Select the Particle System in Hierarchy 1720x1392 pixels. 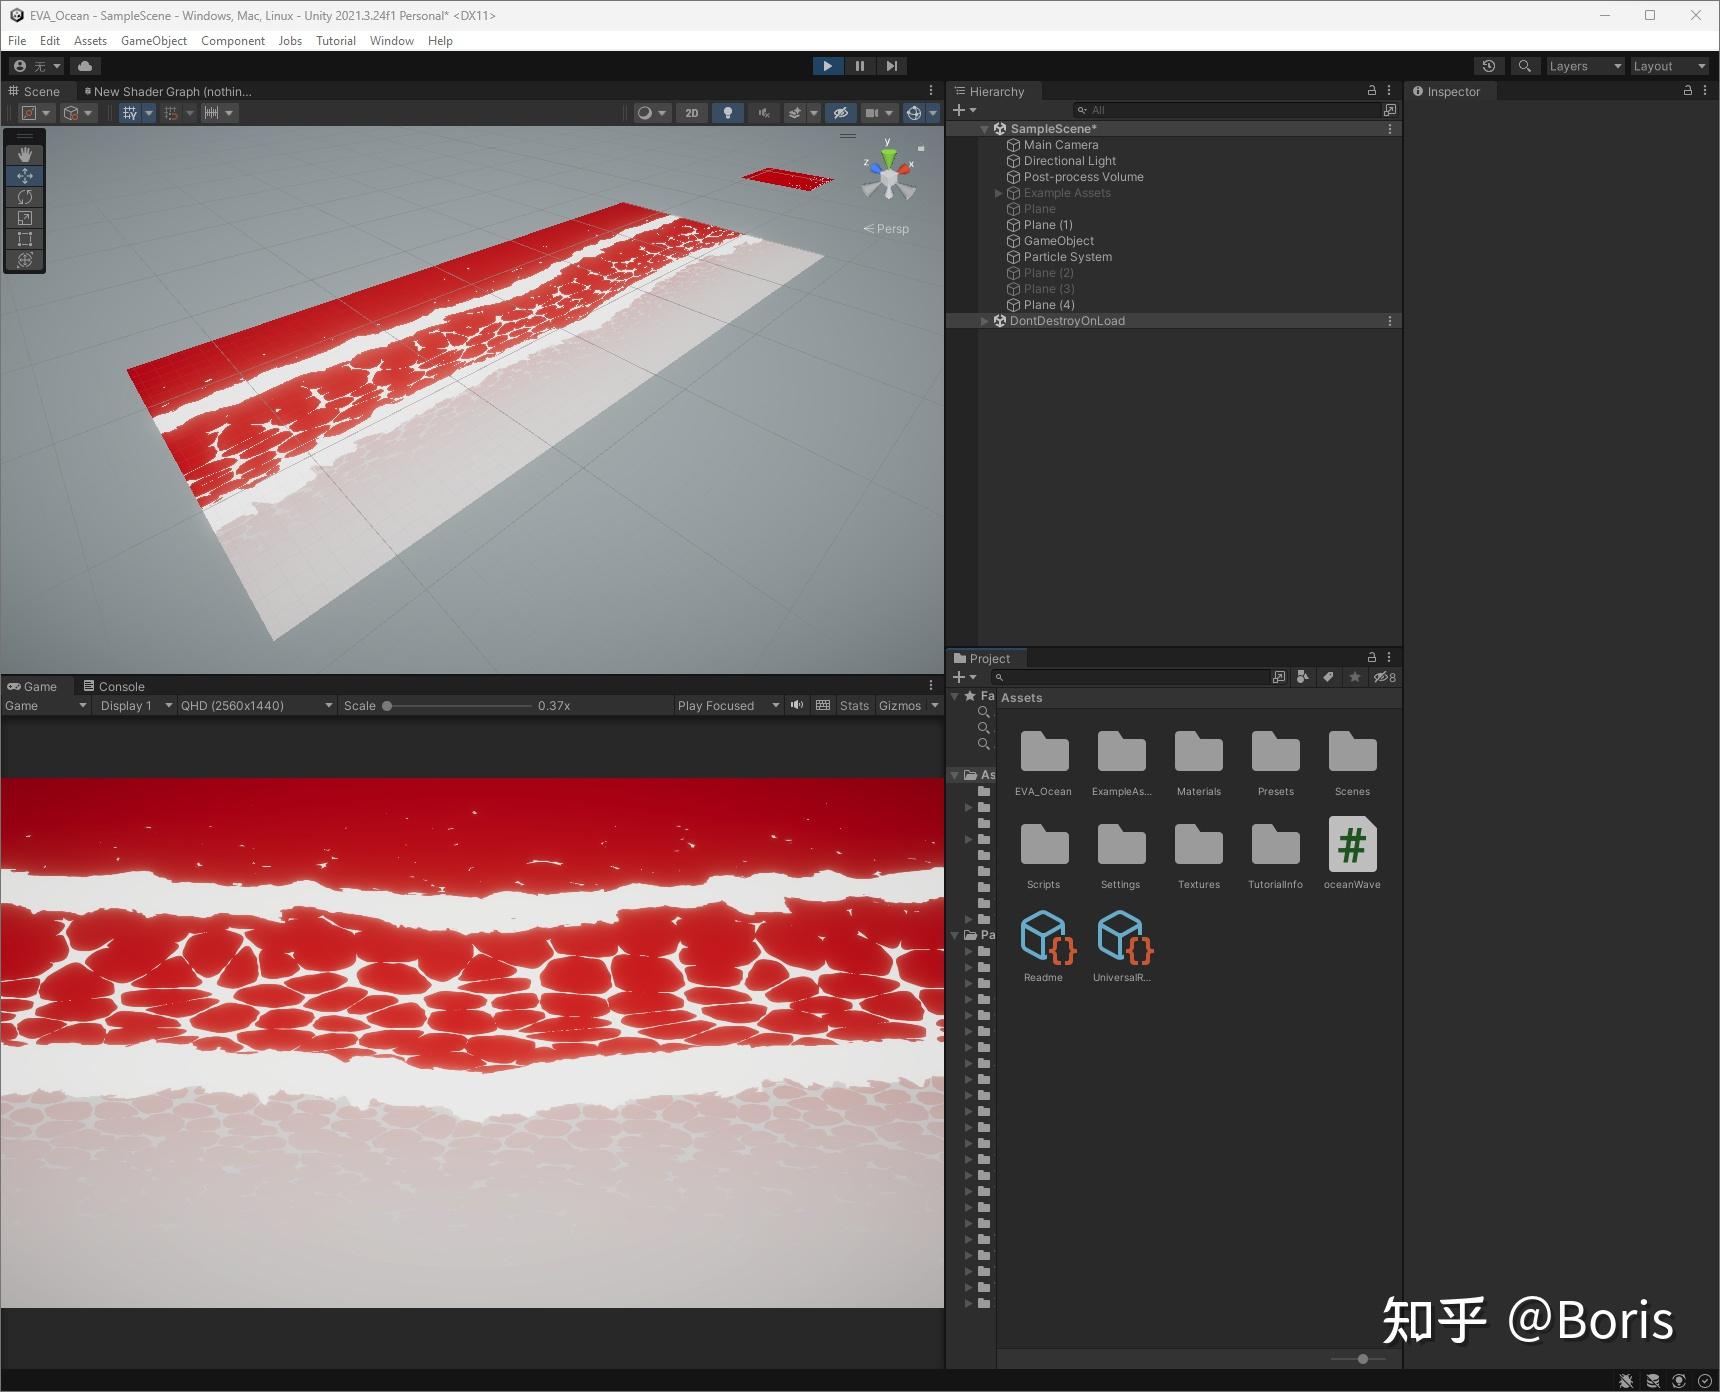pyautogui.click(x=1067, y=256)
